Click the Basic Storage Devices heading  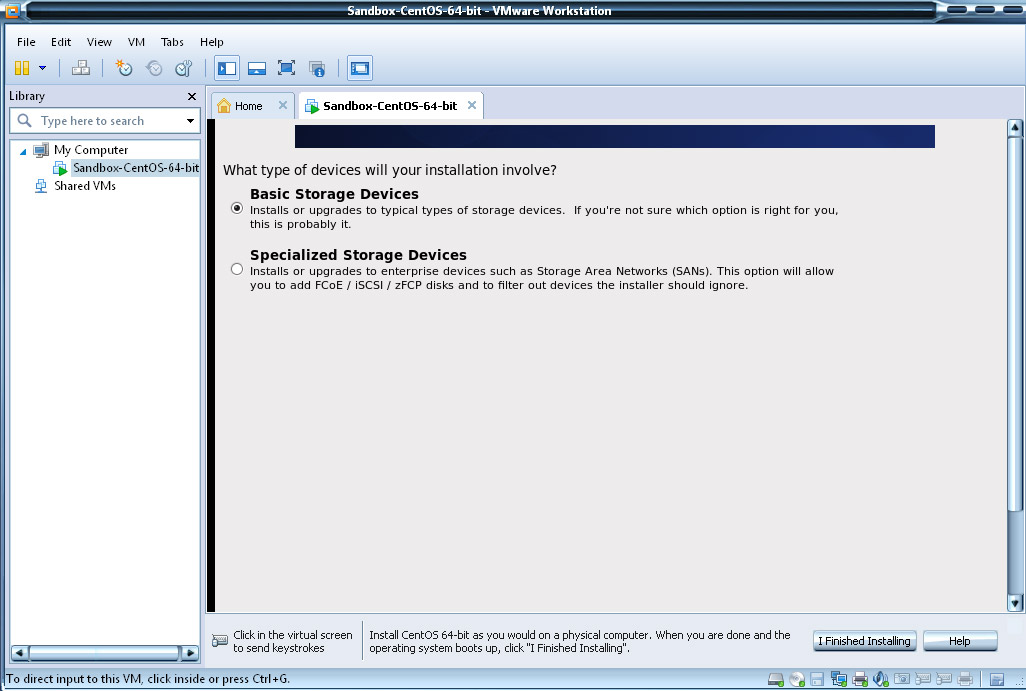coord(334,194)
